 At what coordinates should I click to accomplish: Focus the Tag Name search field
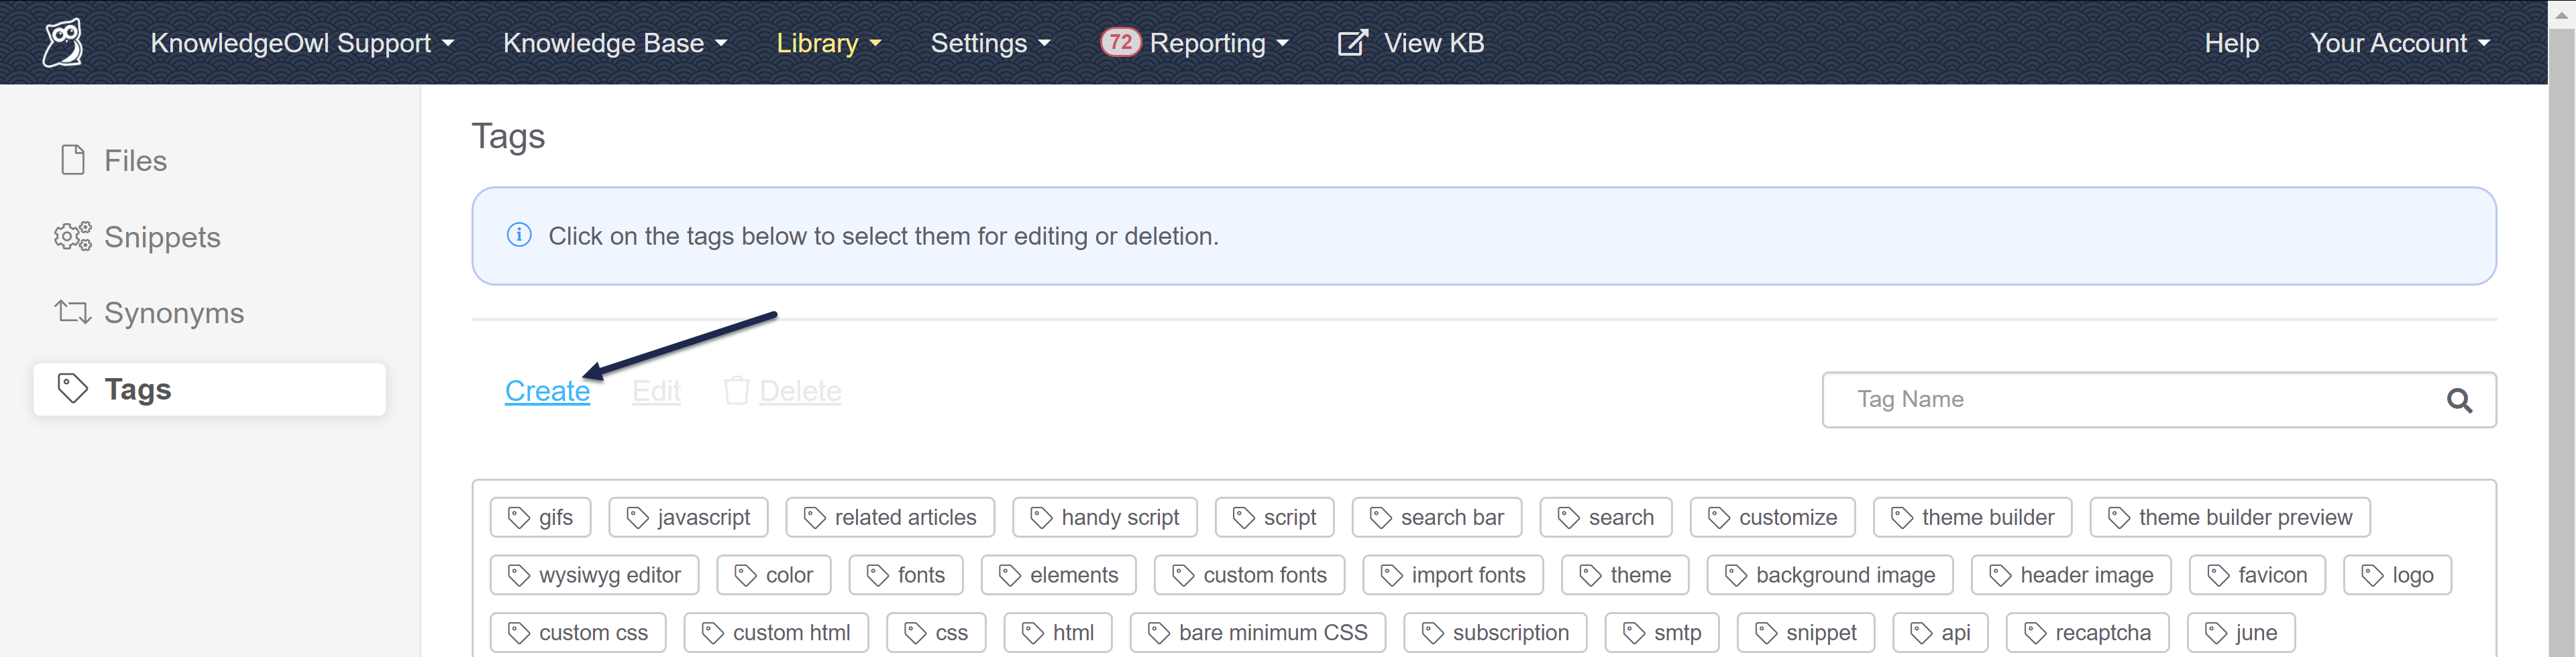point(2130,400)
